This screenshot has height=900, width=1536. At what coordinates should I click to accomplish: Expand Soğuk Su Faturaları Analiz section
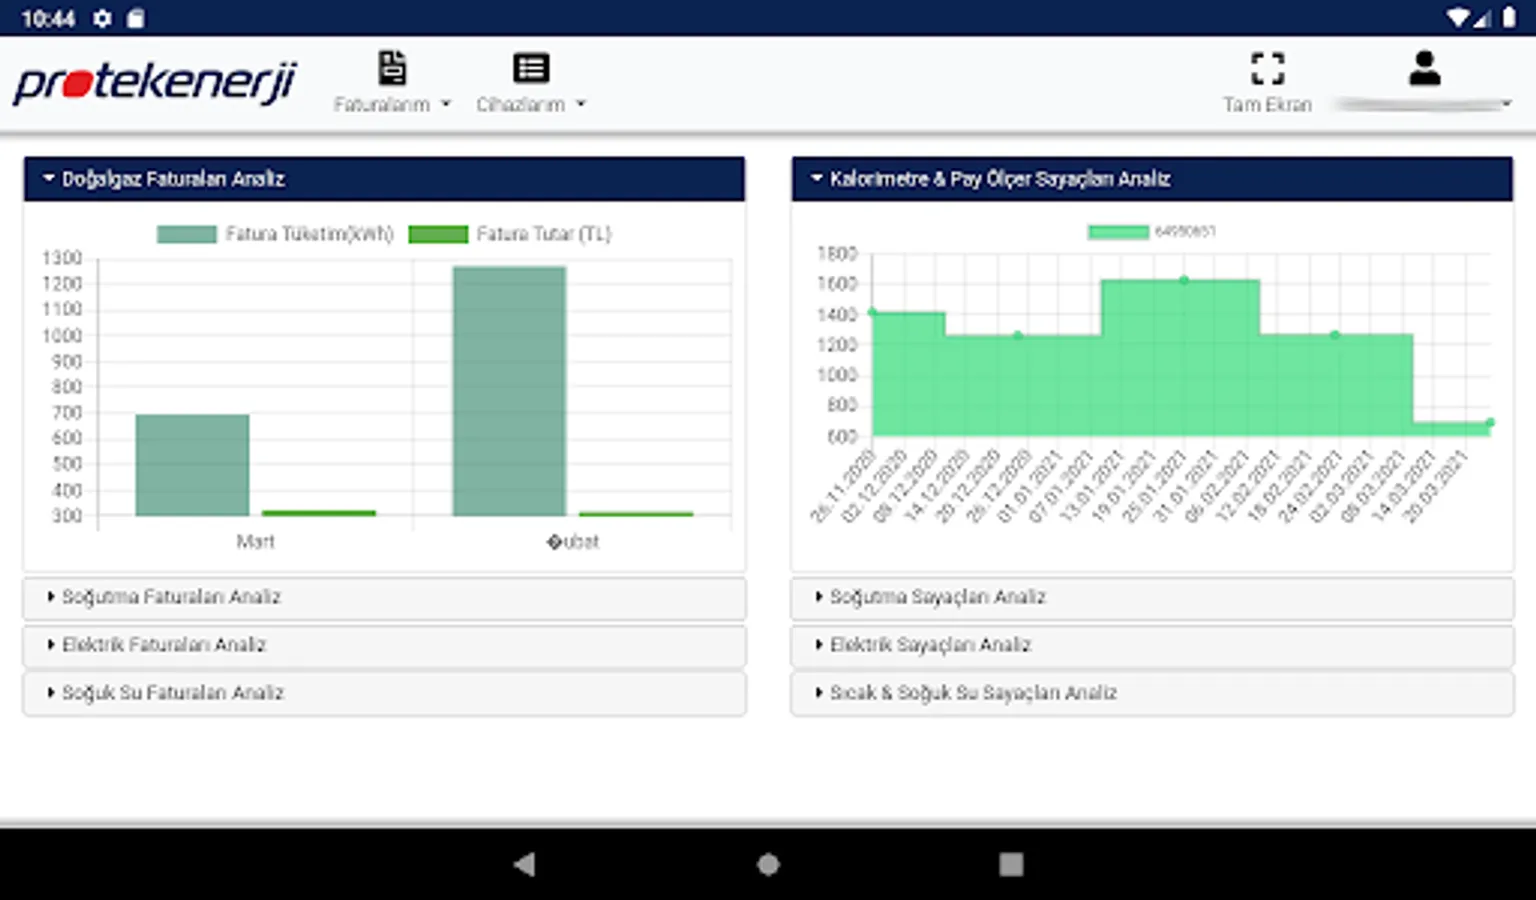(384, 693)
